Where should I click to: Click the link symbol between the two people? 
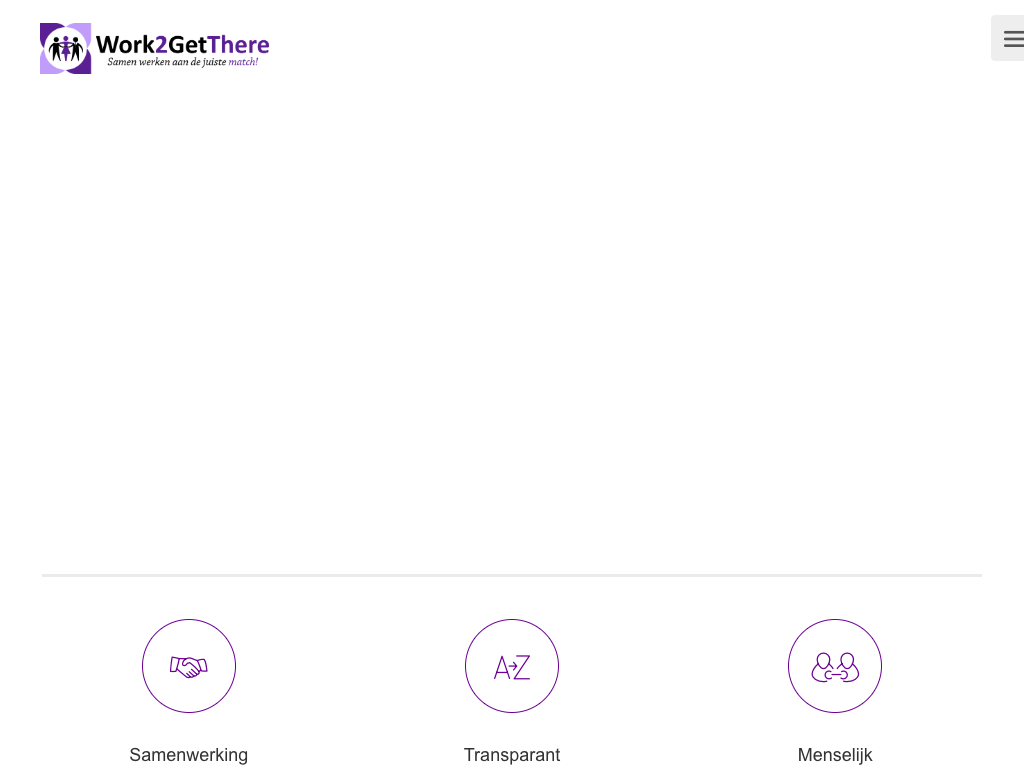point(835,675)
